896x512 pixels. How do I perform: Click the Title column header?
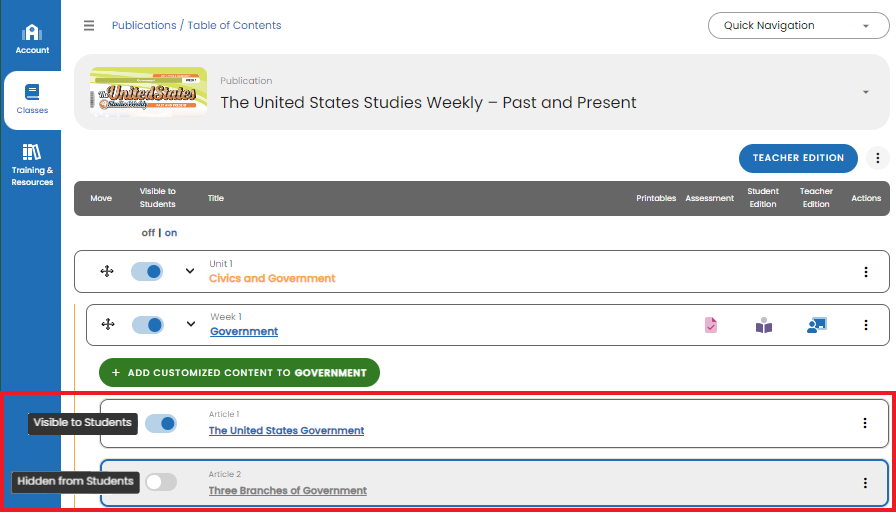click(x=216, y=198)
